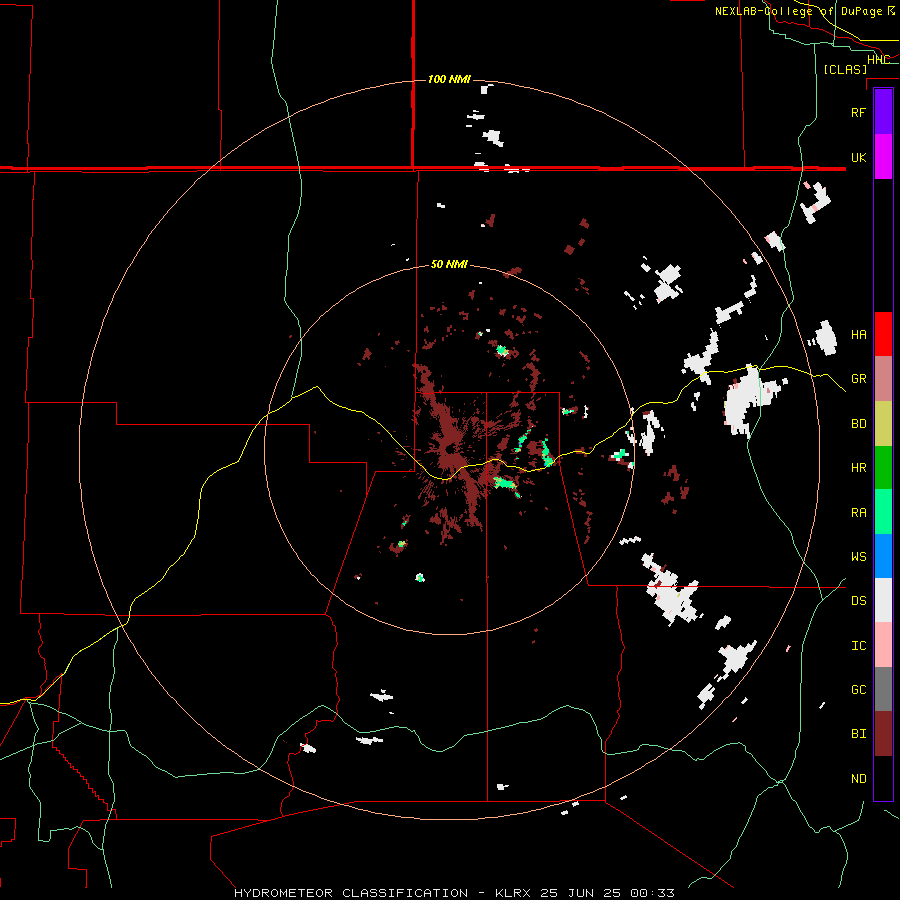
Task: Click the UK legend label
Action: pos(858,158)
